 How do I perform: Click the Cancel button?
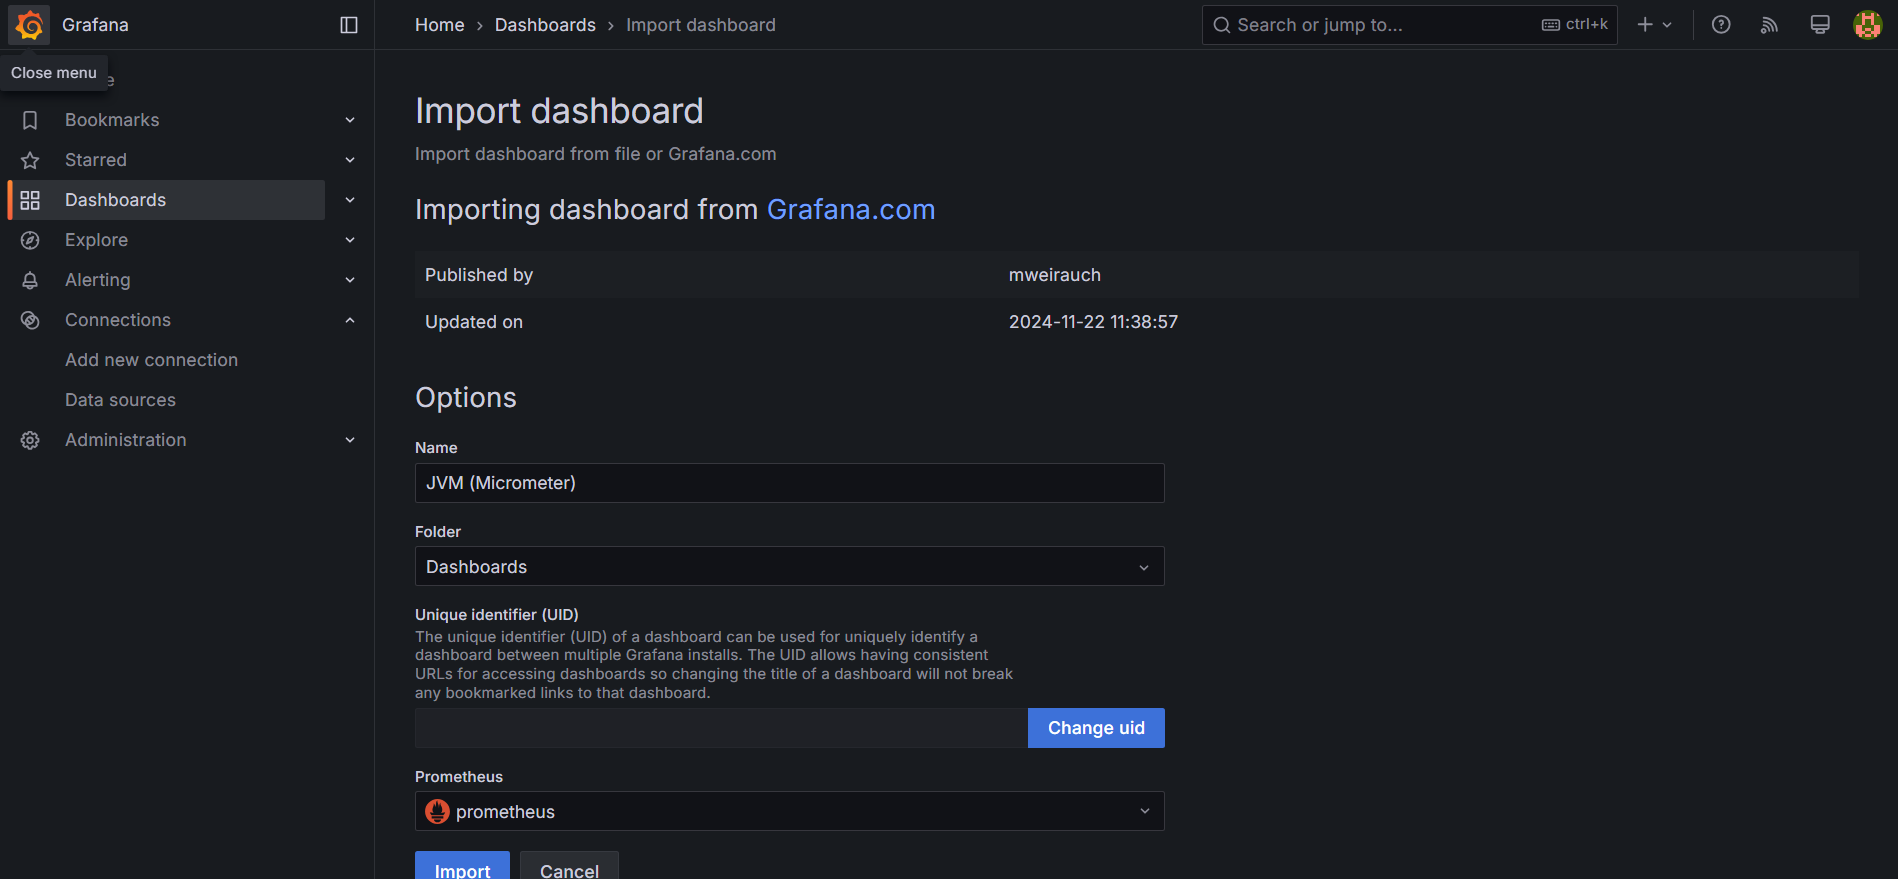click(x=569, y=866)
